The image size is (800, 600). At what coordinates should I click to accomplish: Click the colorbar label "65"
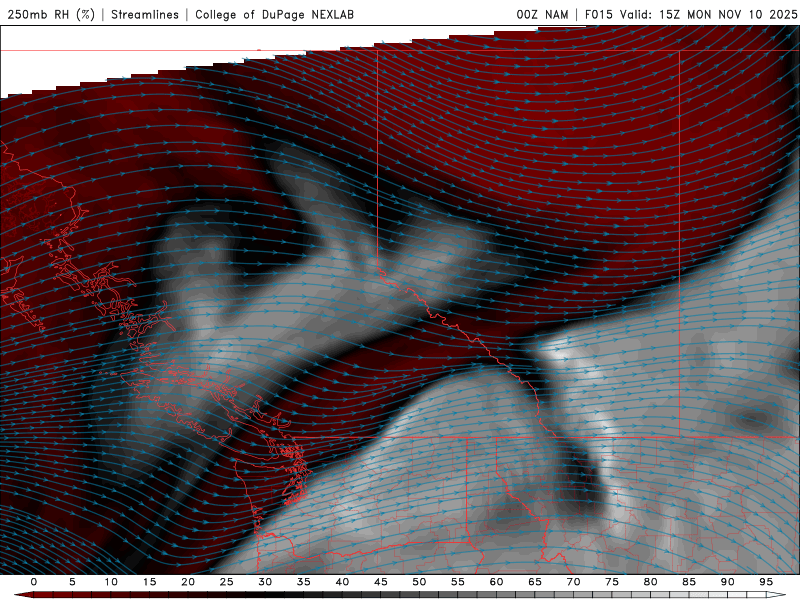(x=535, y=582)
